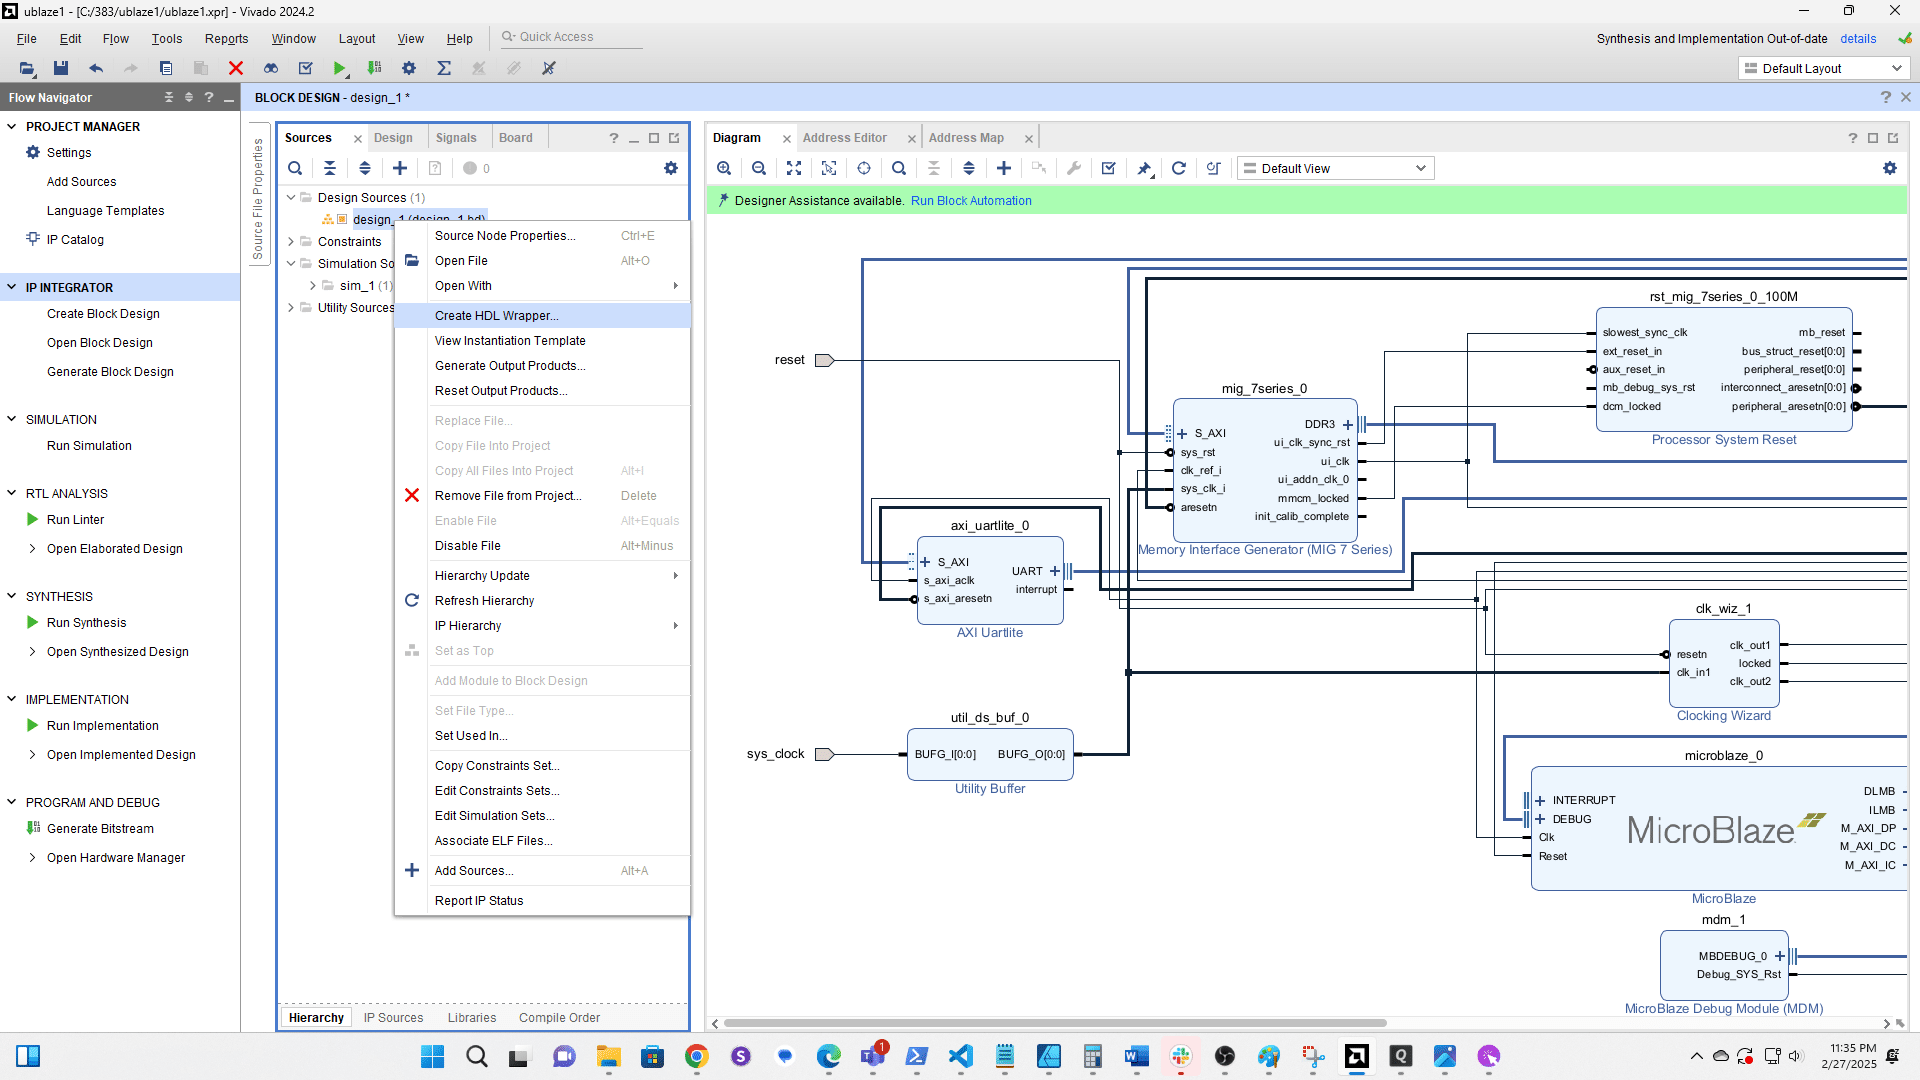The image size is (1920, 1080).
Task: Open the Default View dropdown in the diagram
Action: (x=1334, y=167)
